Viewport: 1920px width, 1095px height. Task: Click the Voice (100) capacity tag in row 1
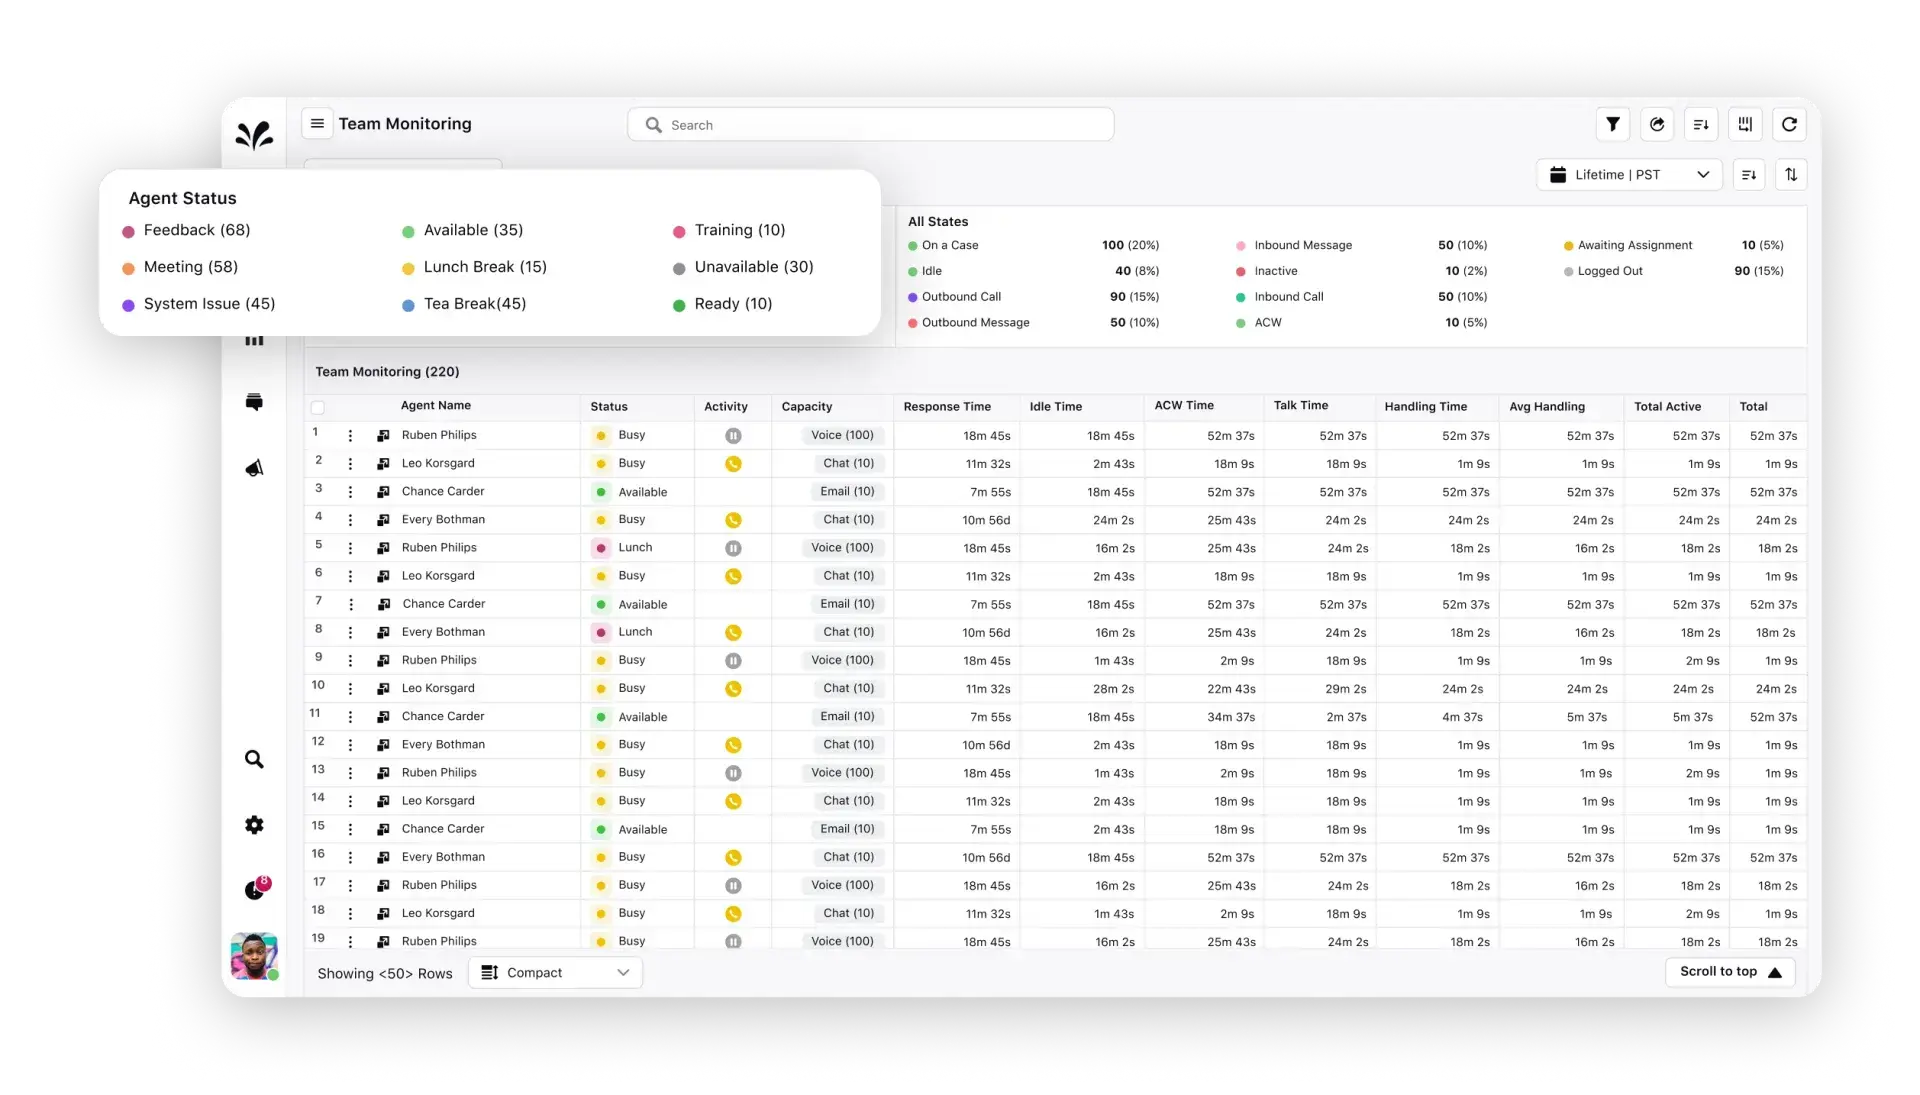[x=842, y=435]
